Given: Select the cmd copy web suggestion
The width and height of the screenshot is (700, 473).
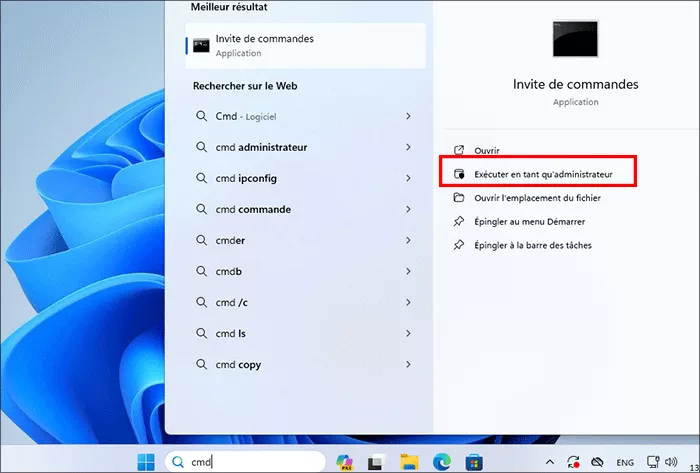Looking at the screenshot, I should tap(305, 364).
